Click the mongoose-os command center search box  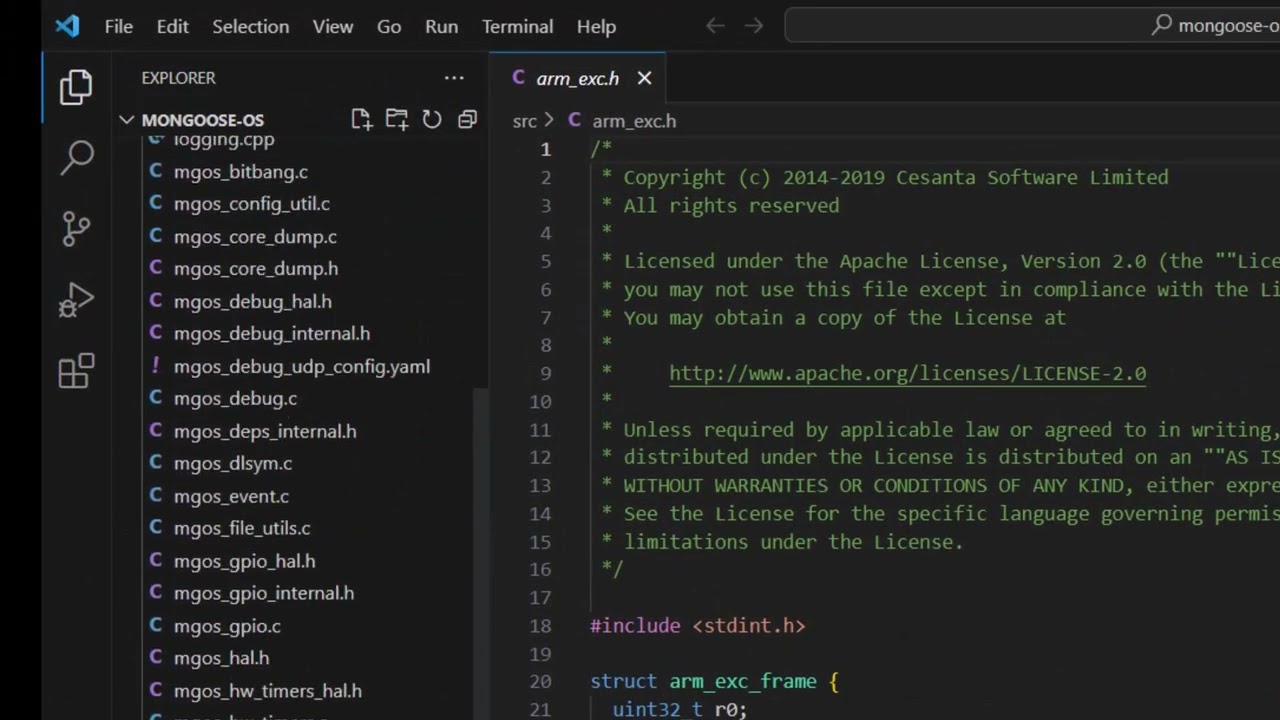point(1032,26)
